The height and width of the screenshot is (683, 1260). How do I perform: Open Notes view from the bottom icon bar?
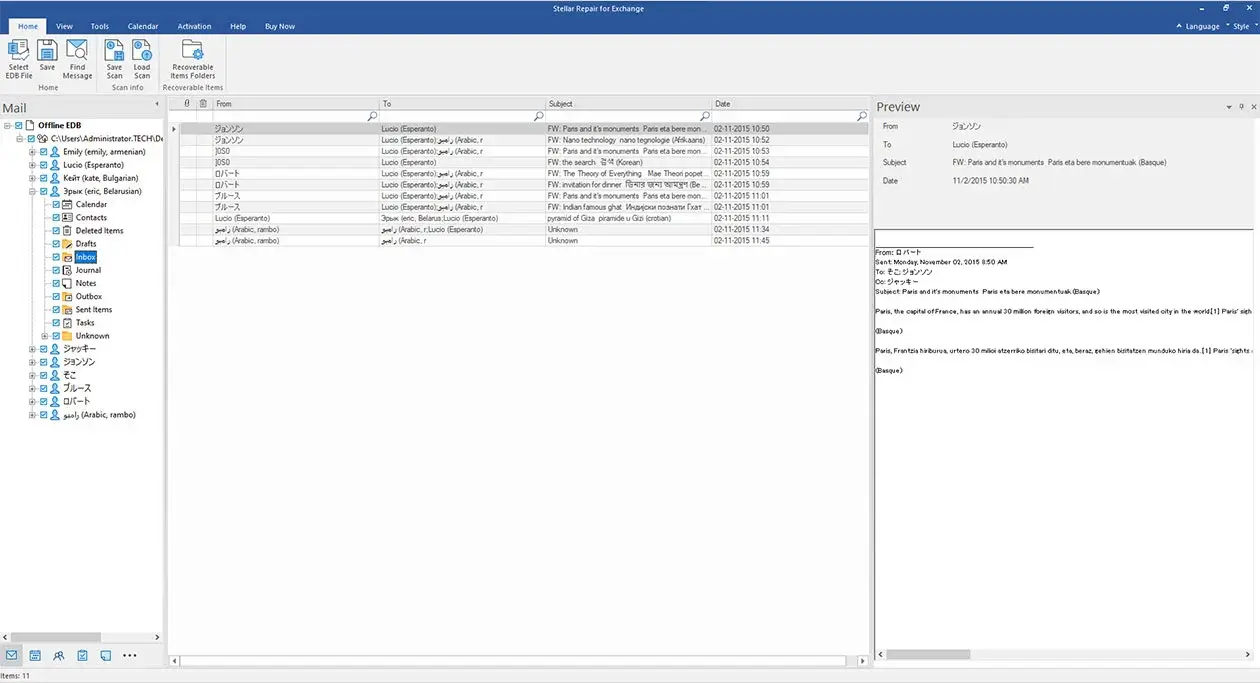click(x=106, y=655)
